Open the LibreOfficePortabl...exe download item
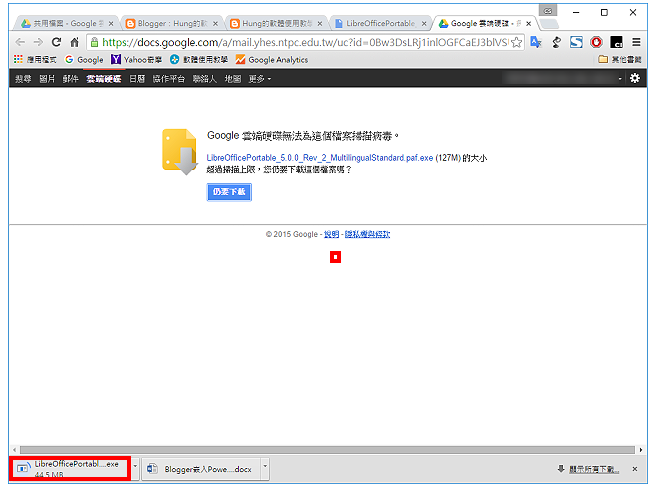The image size is (653, 497). point(70,468)
